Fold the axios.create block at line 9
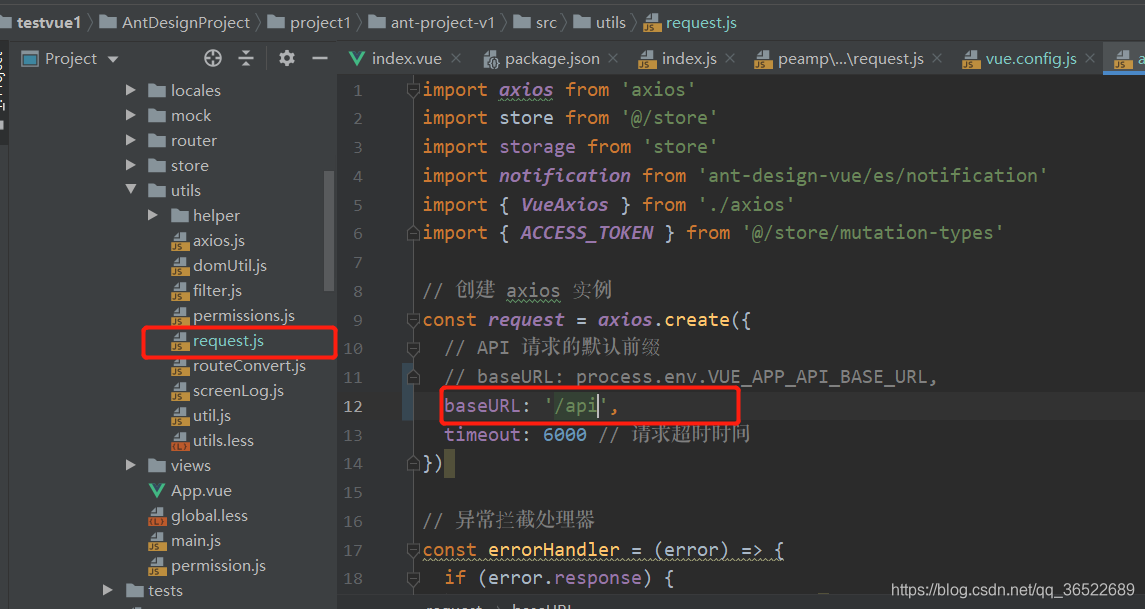 pyautogui.click(x=413, y=320)
